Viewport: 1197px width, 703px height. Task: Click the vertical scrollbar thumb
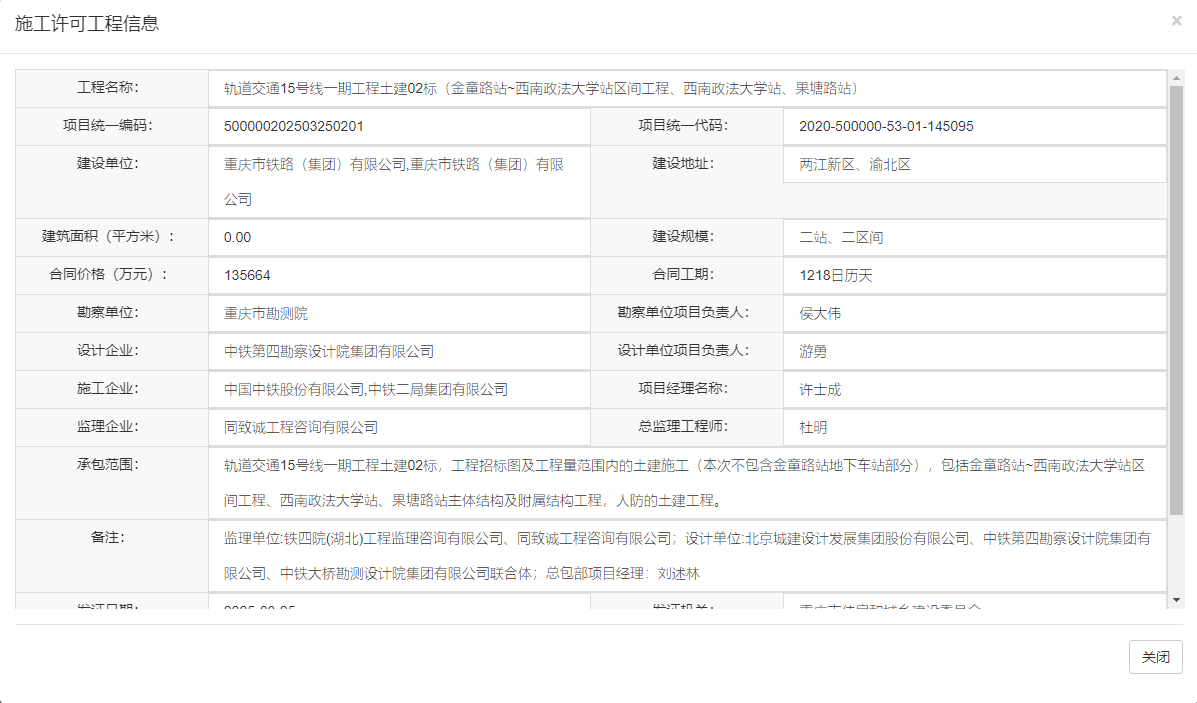coord(1176,300)
